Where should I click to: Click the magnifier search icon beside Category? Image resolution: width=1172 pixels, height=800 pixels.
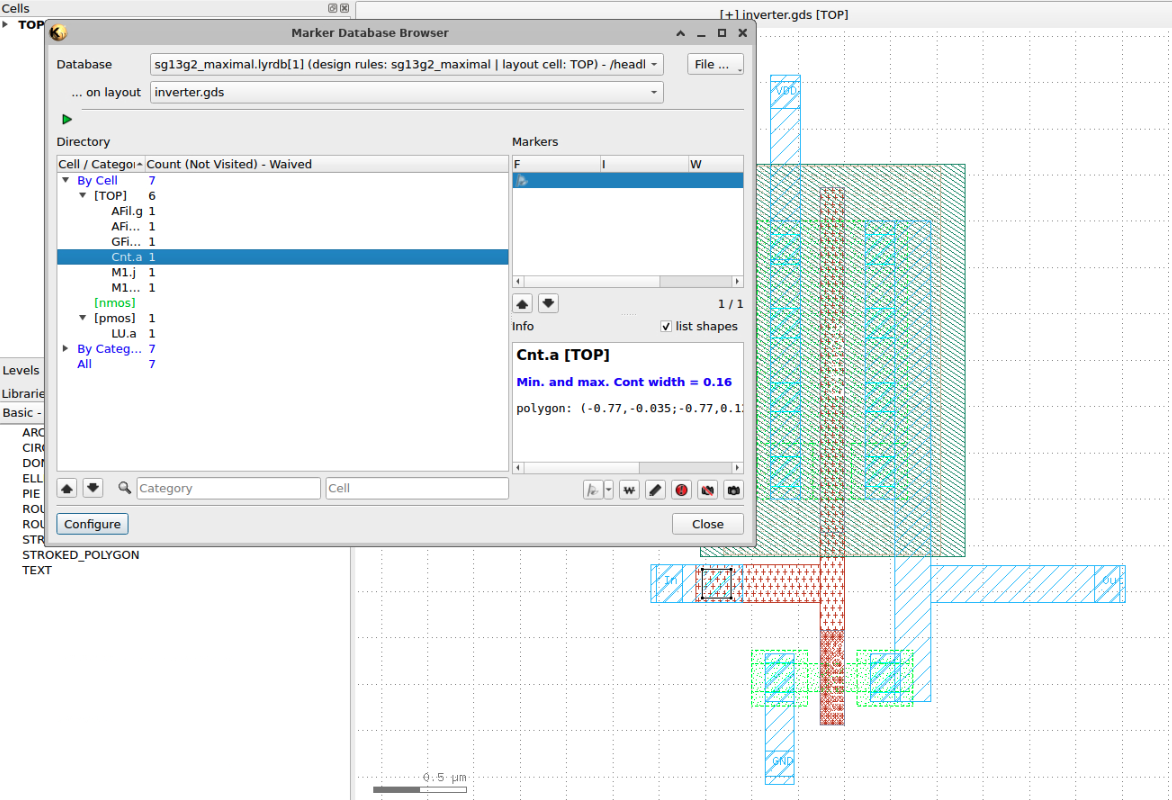pos(124,487)
